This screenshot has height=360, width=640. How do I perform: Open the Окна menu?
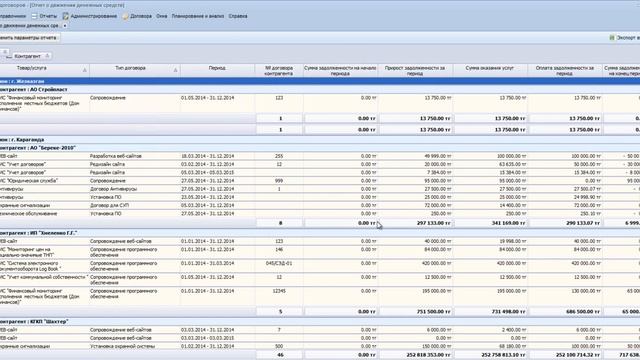point(162,16)
